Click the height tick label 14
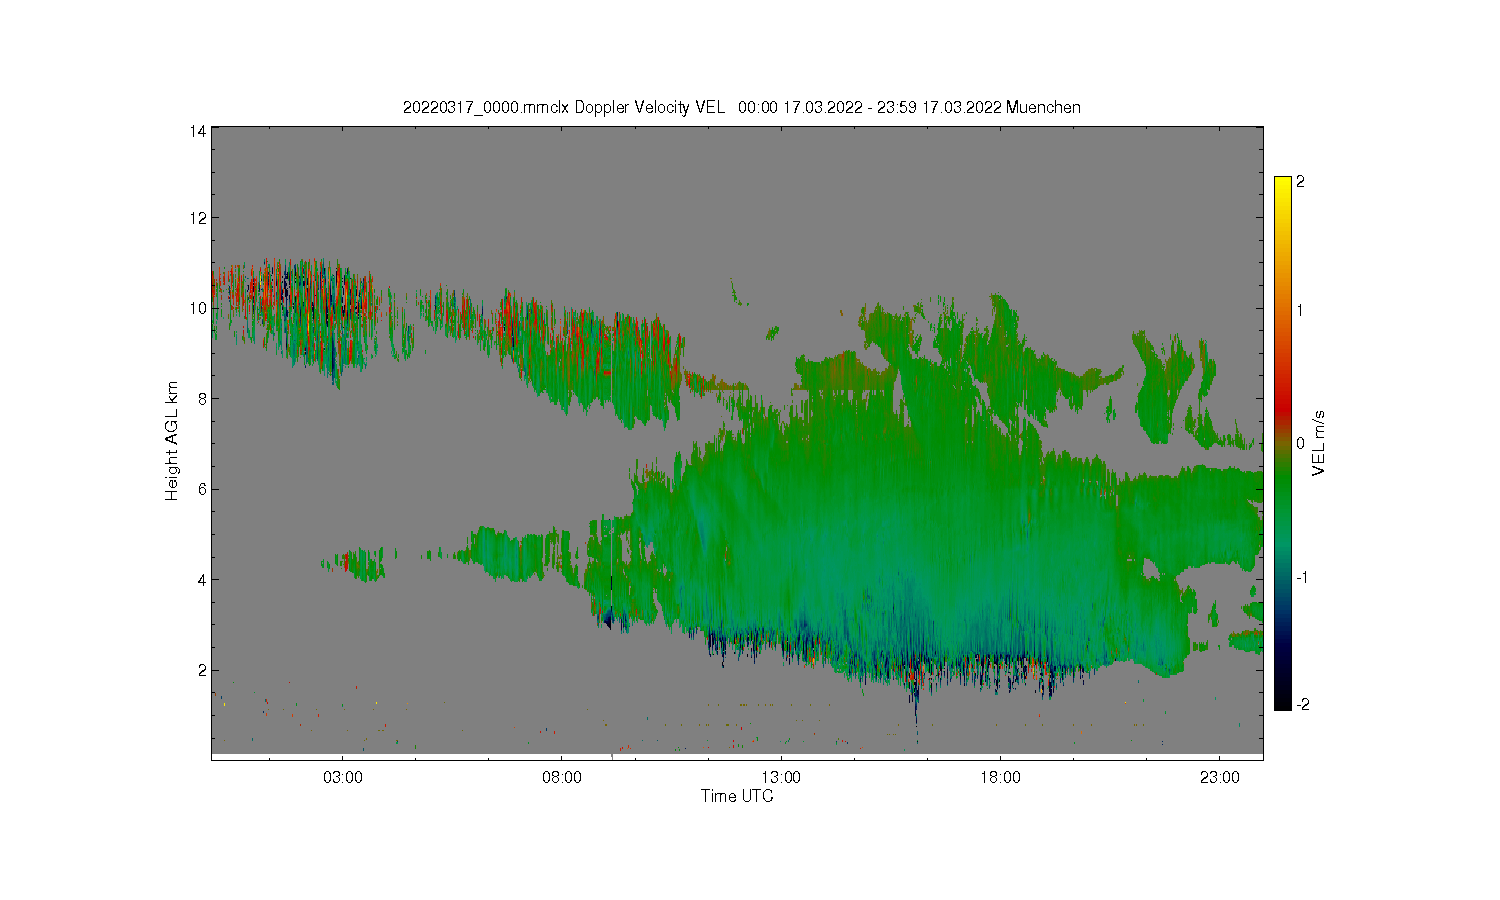1500x900 pixels. (x=198, y=131)
